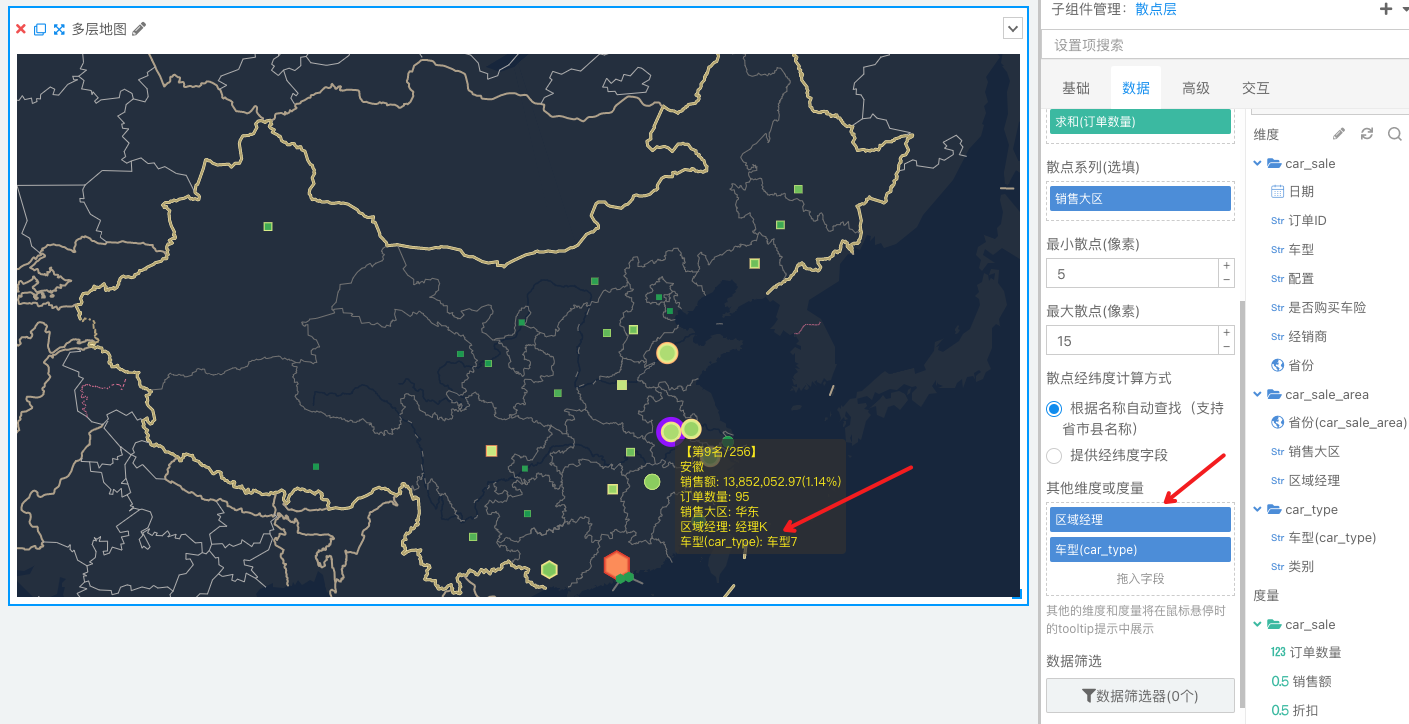This screenshot has height=724, width=1409.
Task: Select 根据名称自动查找 radio option
Action: click(1054, 408)
